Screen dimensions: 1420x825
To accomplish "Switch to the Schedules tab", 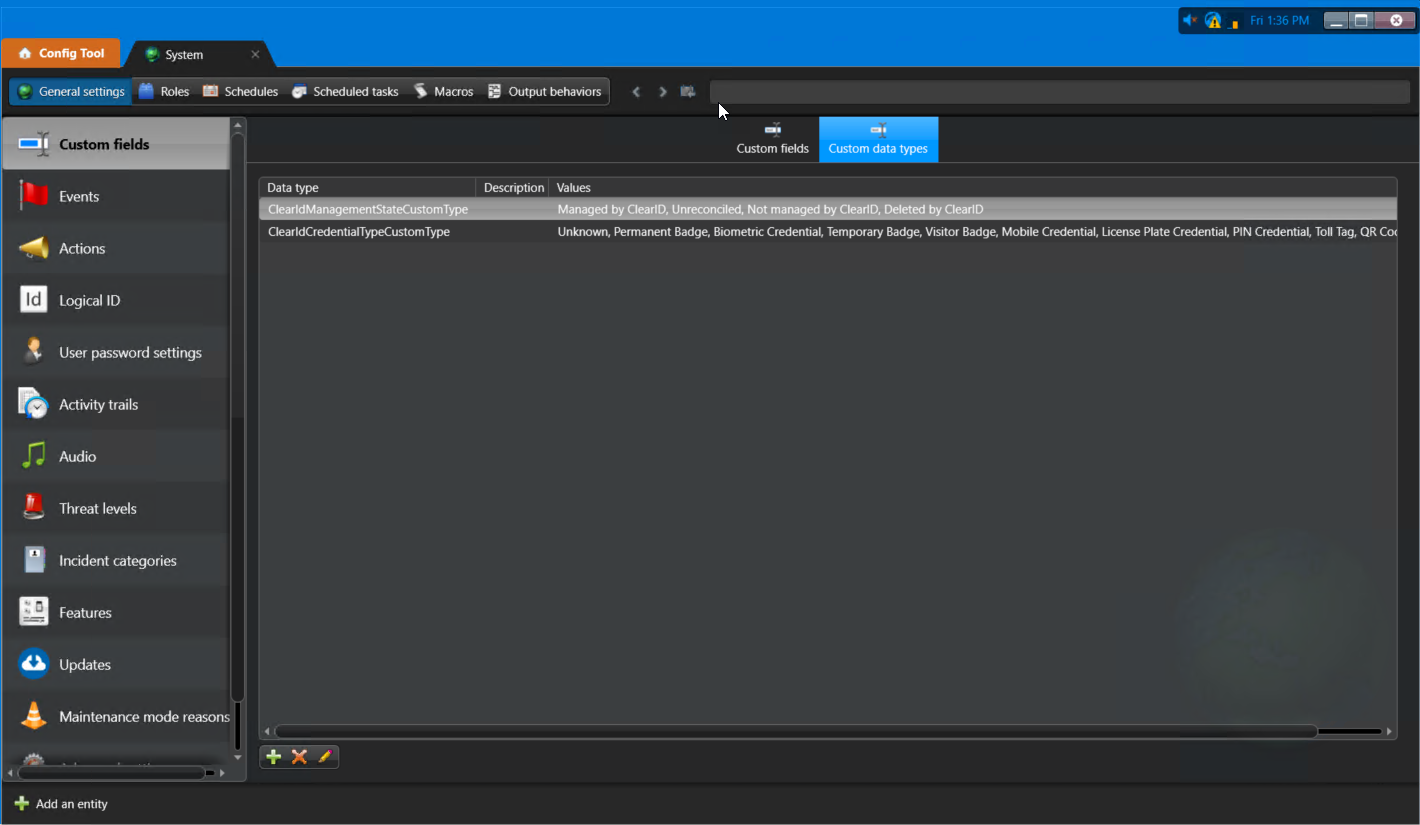I will [239, 91].
